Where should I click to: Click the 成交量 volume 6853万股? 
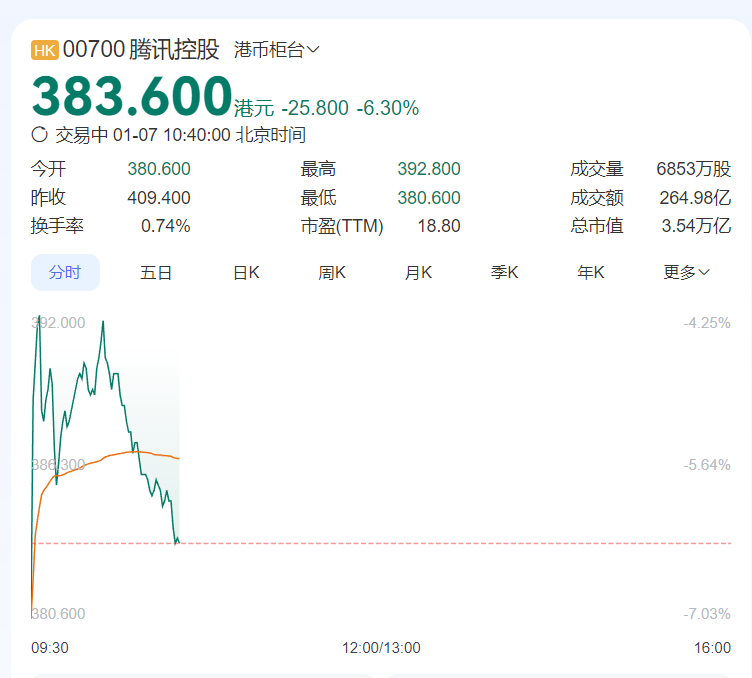click(x=693, y=169)
